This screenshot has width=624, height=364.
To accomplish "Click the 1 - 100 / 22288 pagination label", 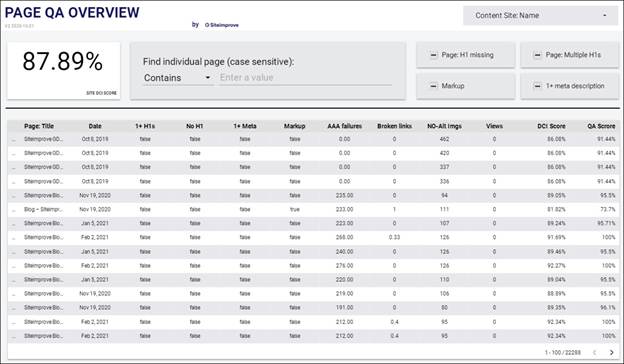I will pyautogui.click(x=563, y=352).
